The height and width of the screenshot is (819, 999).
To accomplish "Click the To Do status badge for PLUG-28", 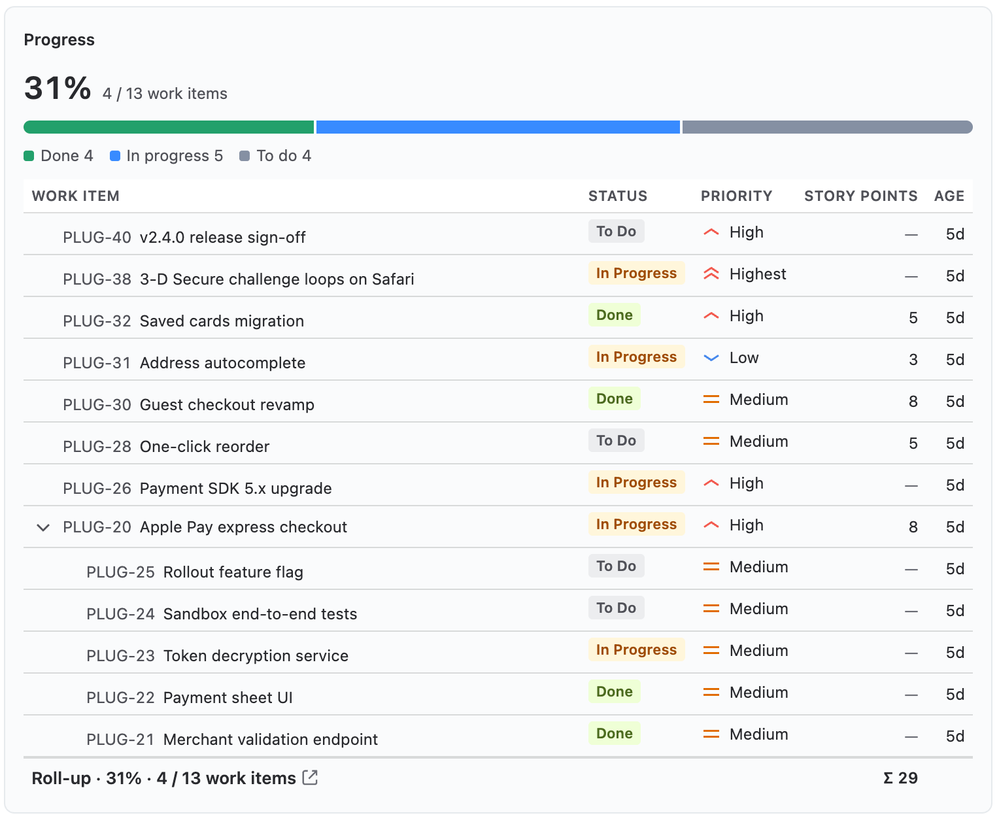I will coord(616,441).
